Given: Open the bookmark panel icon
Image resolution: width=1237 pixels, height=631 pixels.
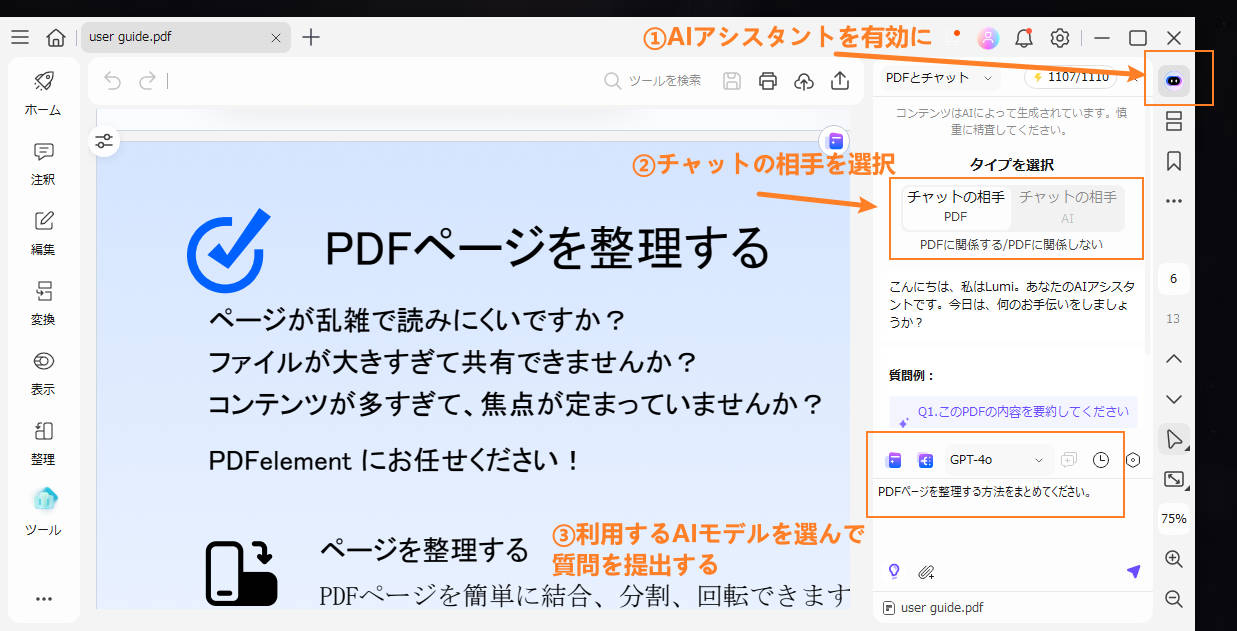Looking at the screenshot, I should click(1174, 161).
